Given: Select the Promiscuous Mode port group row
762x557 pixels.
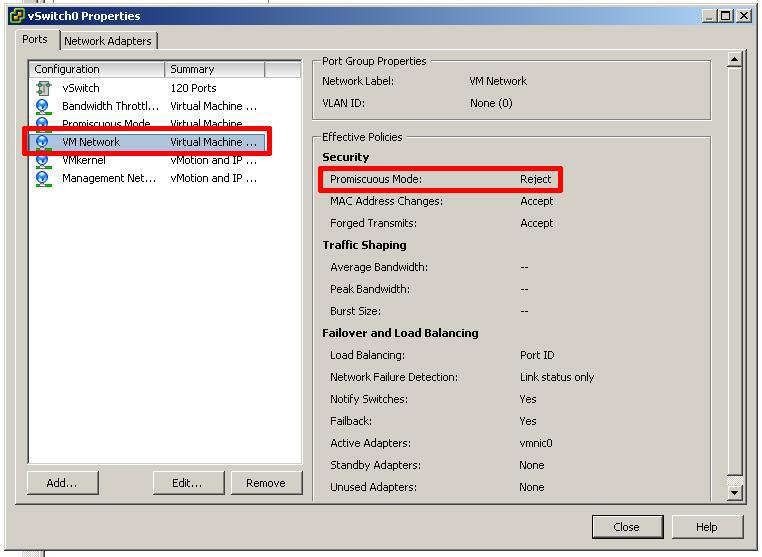Looking at the screenshot, I should [148, 122].
